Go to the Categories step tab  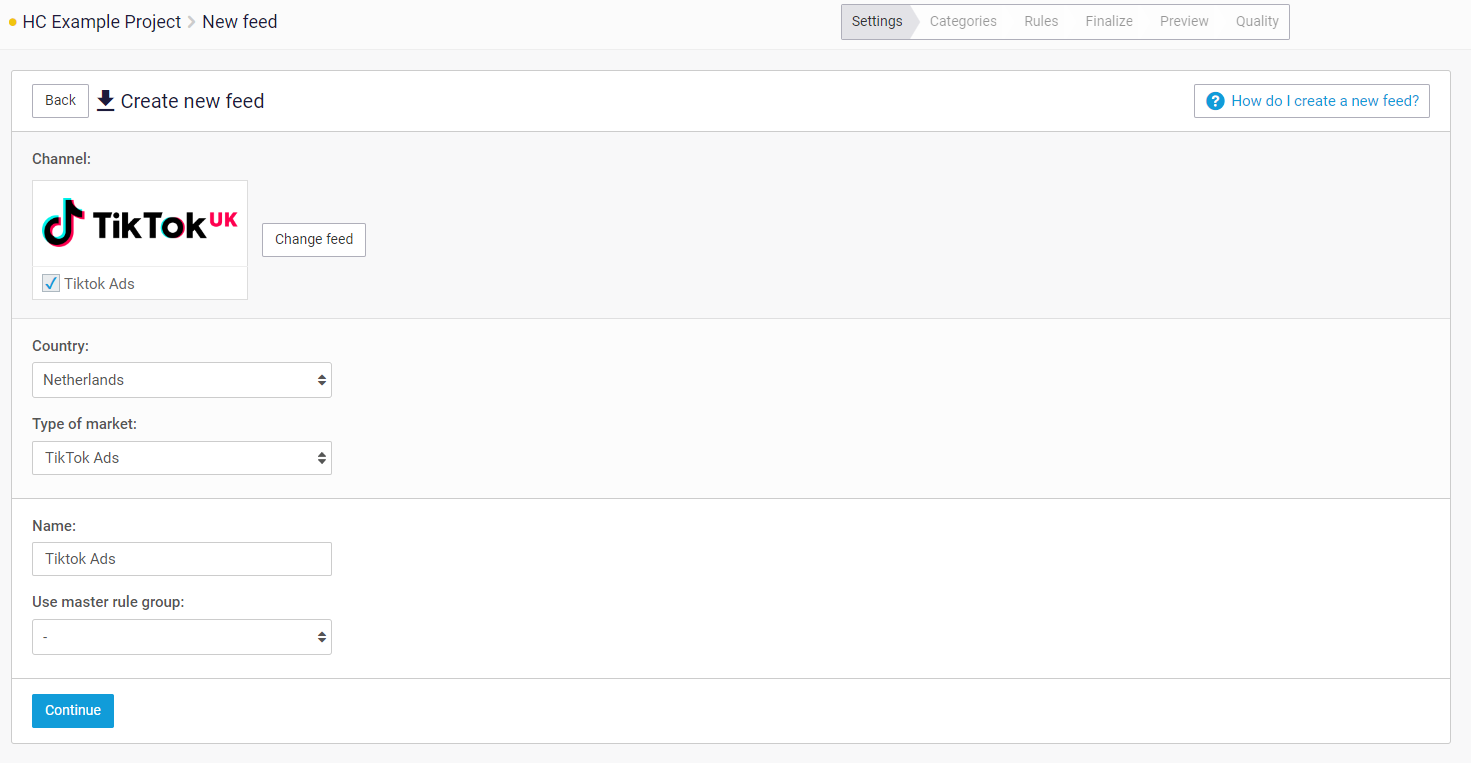(x=963, y=21)
